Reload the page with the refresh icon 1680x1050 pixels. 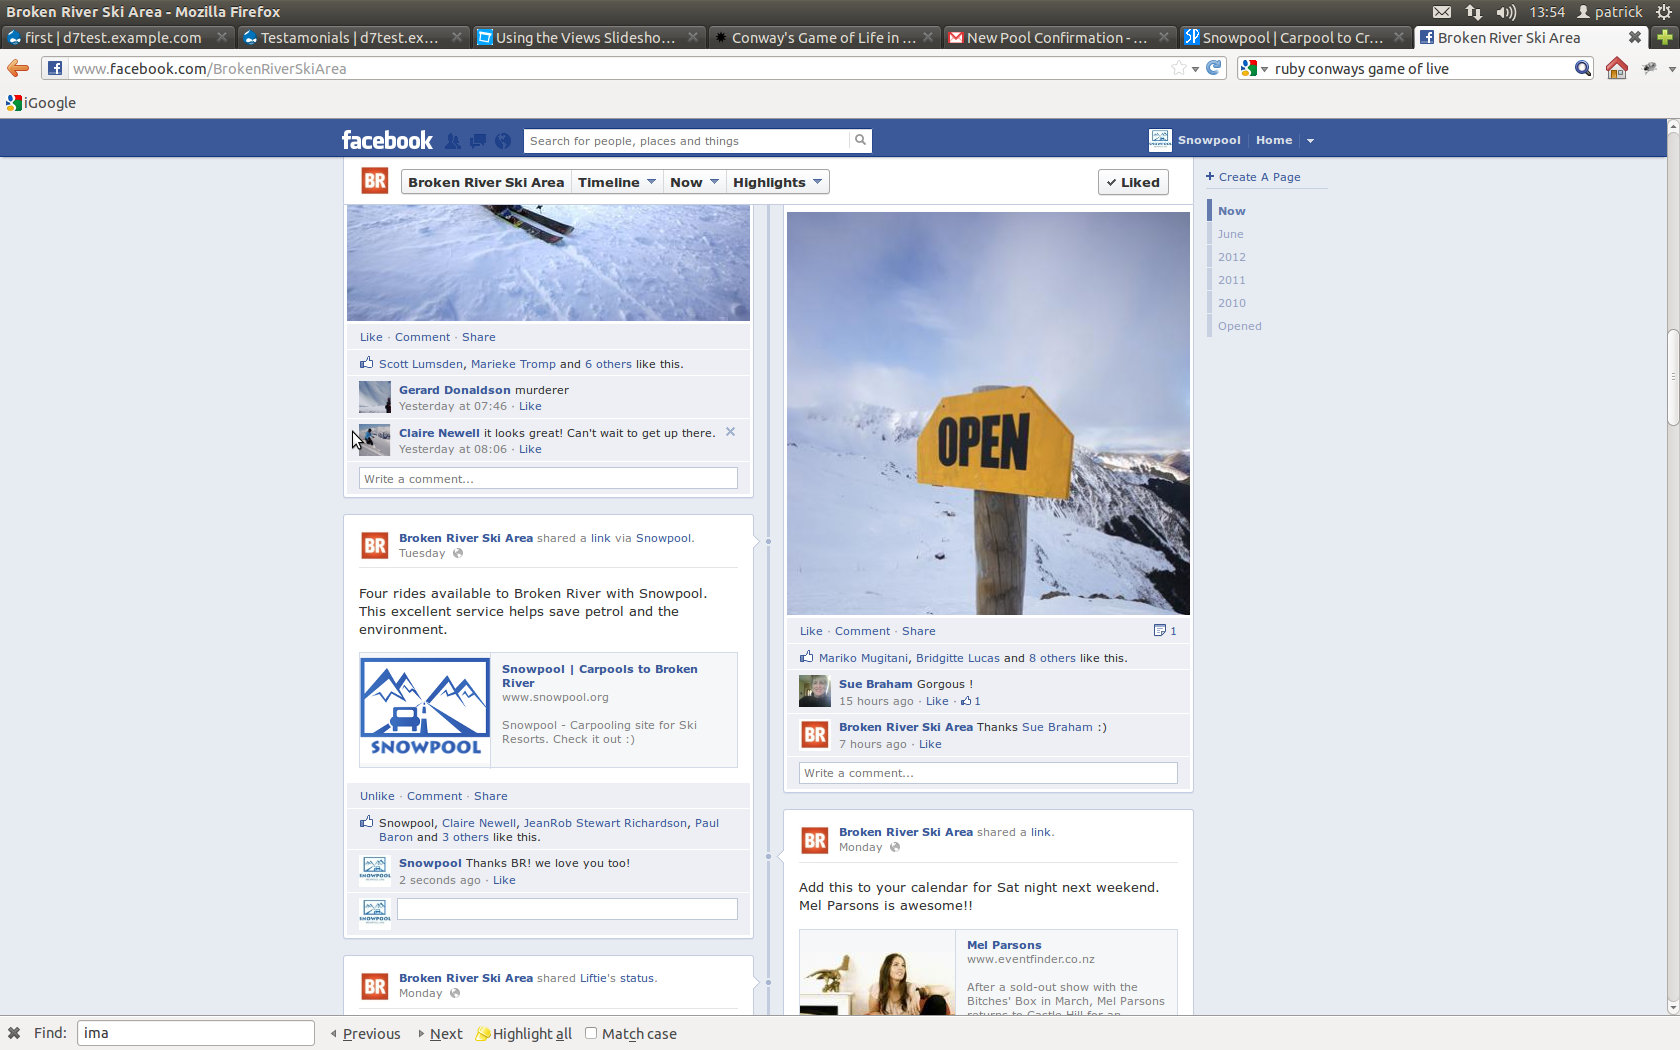tap(1214, 68)
